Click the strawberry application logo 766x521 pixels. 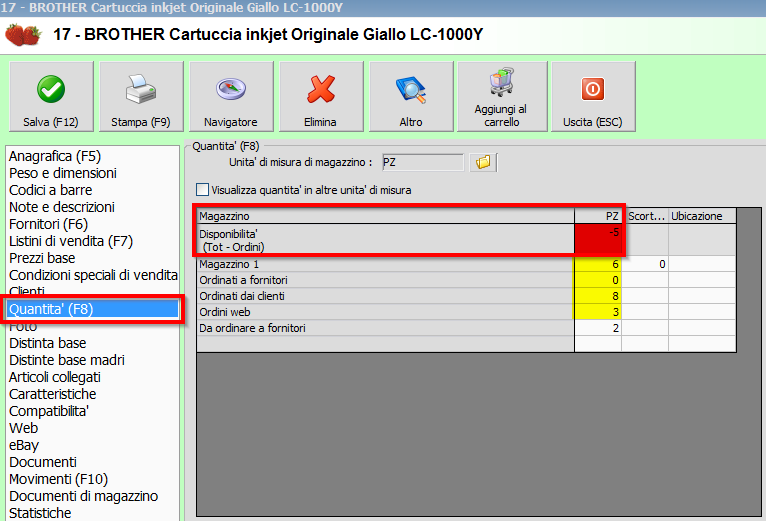click(22, 35)
